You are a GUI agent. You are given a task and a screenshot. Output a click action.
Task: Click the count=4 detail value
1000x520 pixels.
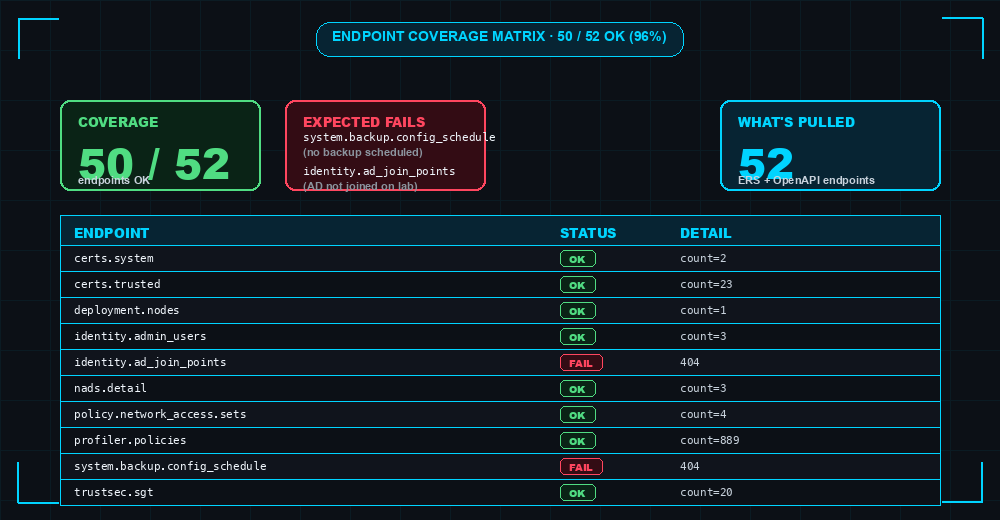pyautogui.click(x=703, y=415)
